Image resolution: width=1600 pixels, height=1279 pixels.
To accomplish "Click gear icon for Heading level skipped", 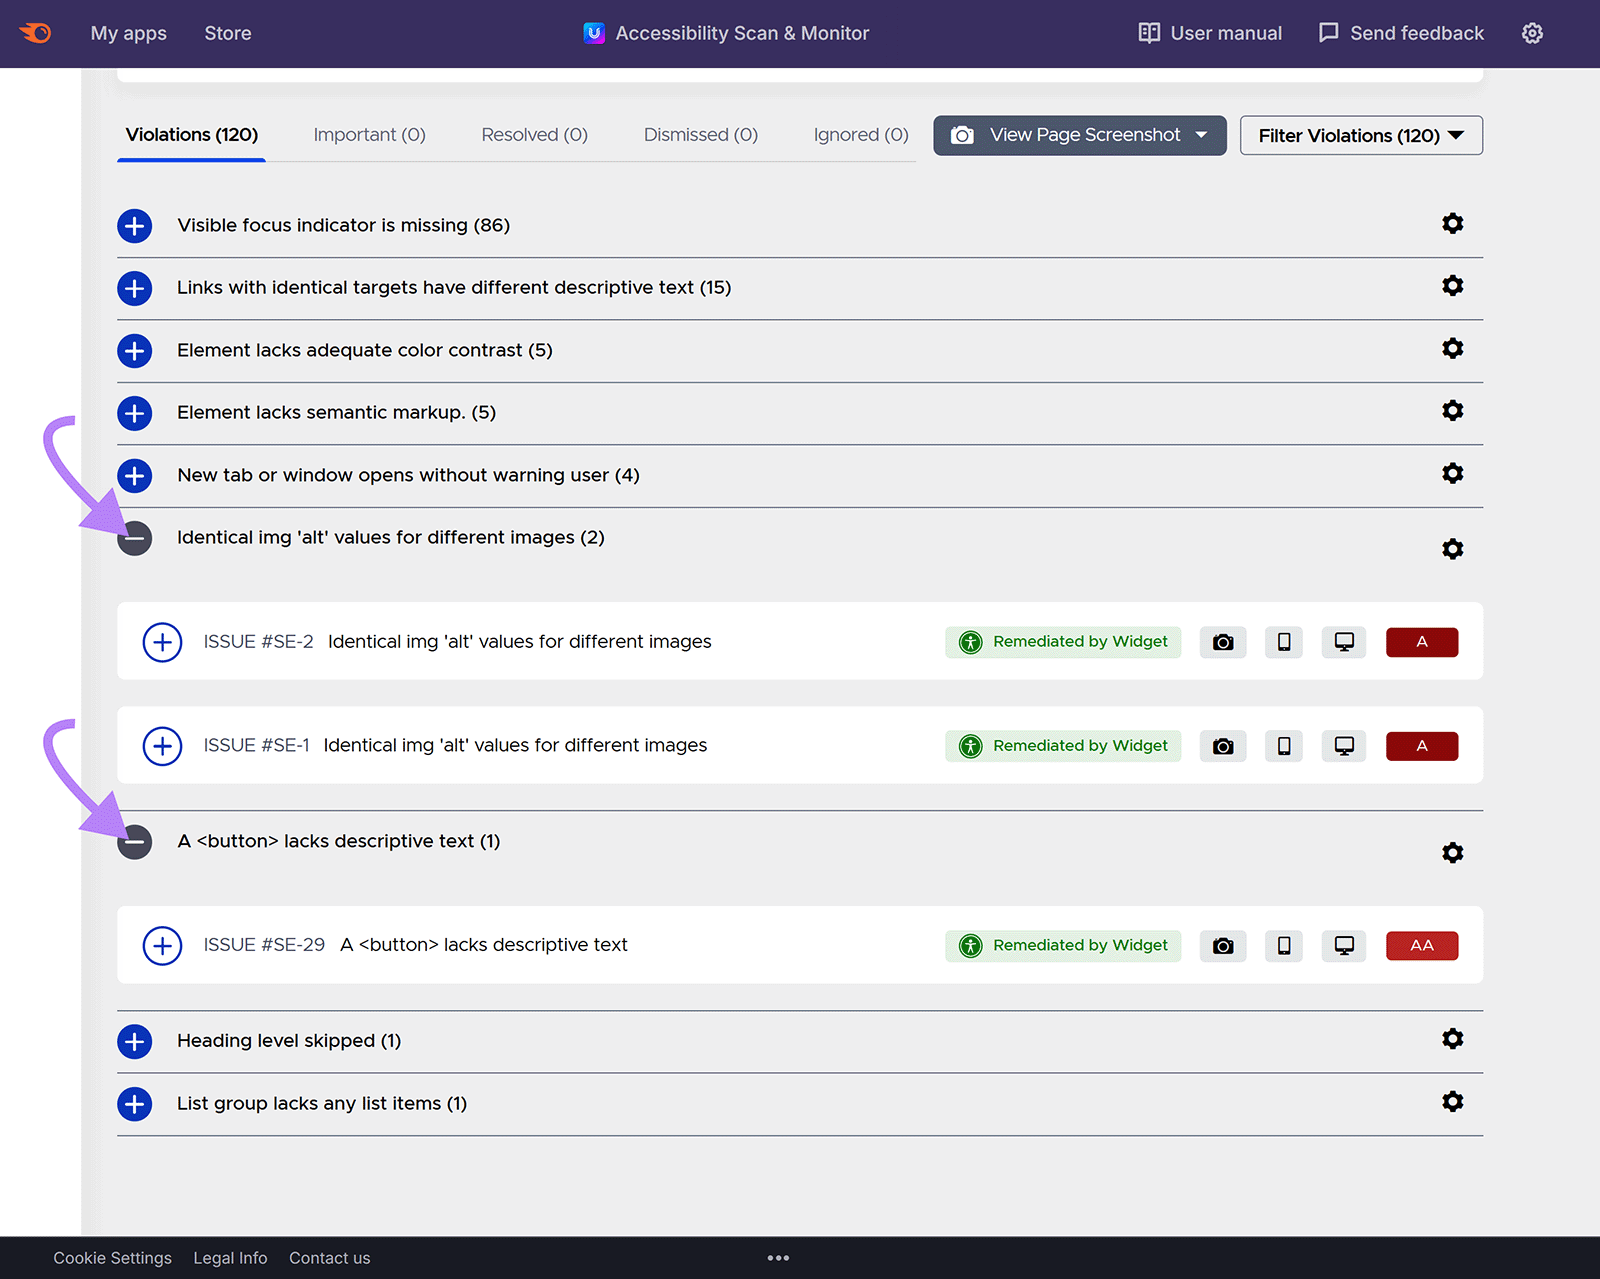I will (1452, 1039).
